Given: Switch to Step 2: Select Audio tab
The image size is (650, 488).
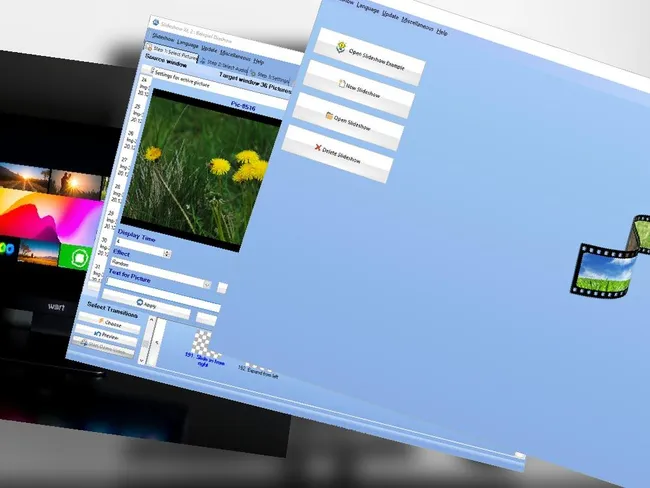Looking at the screenshot, I should (x=223, y=65).
